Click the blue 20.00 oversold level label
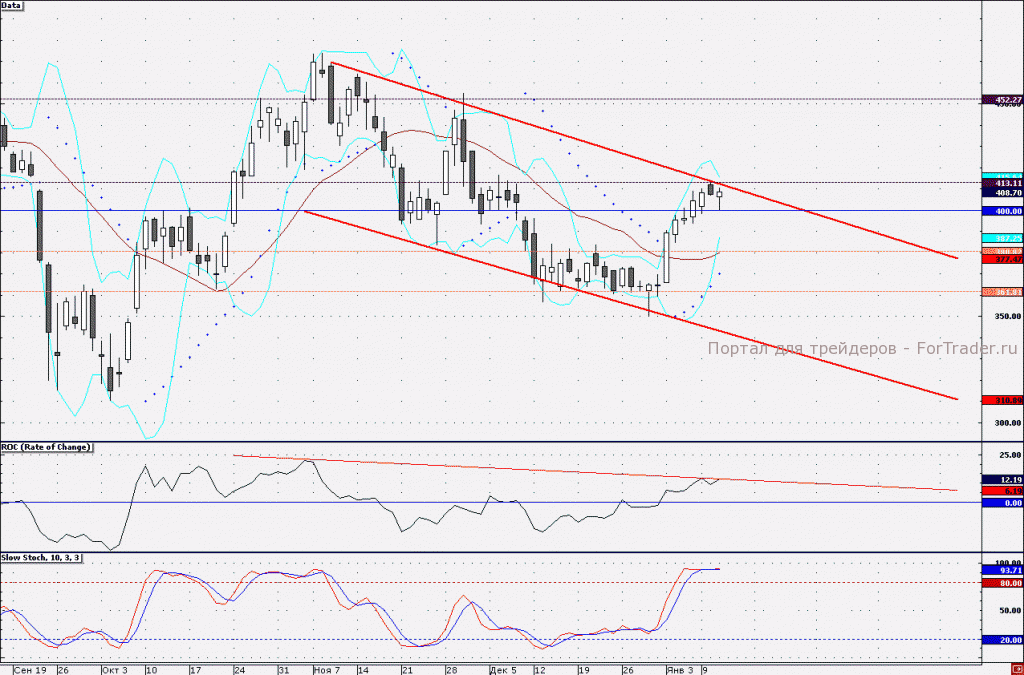The image size is (1024, 675). 1002,640
